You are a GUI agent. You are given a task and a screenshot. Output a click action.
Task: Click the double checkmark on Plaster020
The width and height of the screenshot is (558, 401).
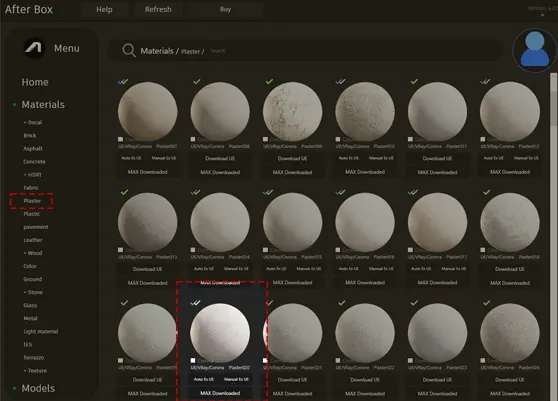pyautogui.click(x=195, y=303)
